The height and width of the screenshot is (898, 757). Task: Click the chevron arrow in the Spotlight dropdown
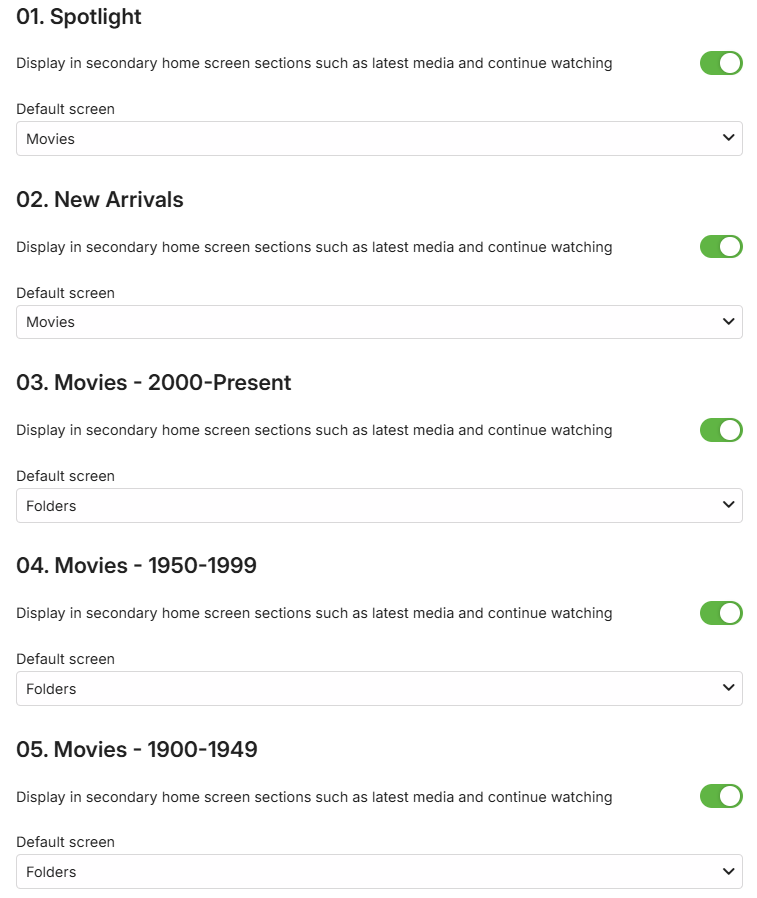pyautogui.click(x=728, y=138)
